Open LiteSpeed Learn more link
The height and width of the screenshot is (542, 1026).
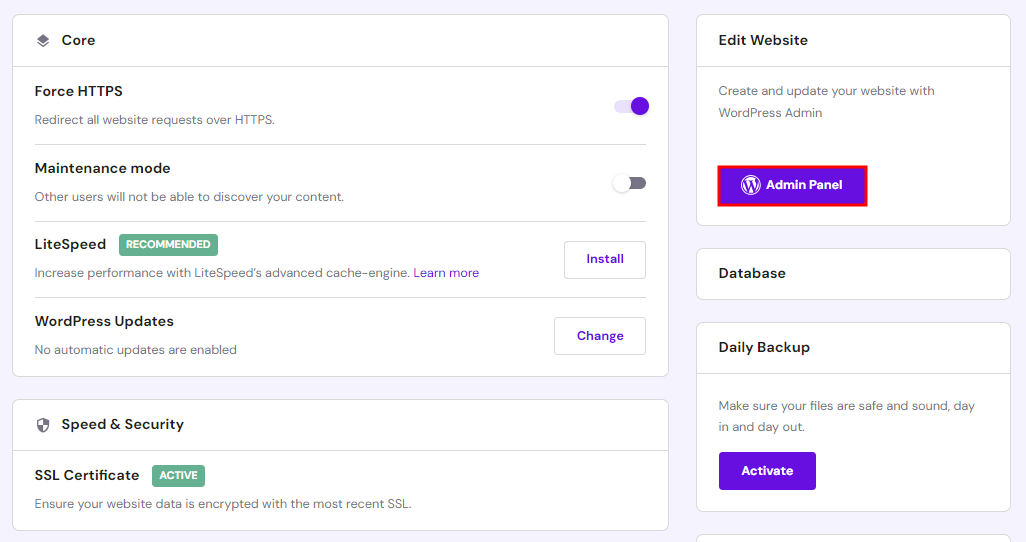click(x=446, y=273)
